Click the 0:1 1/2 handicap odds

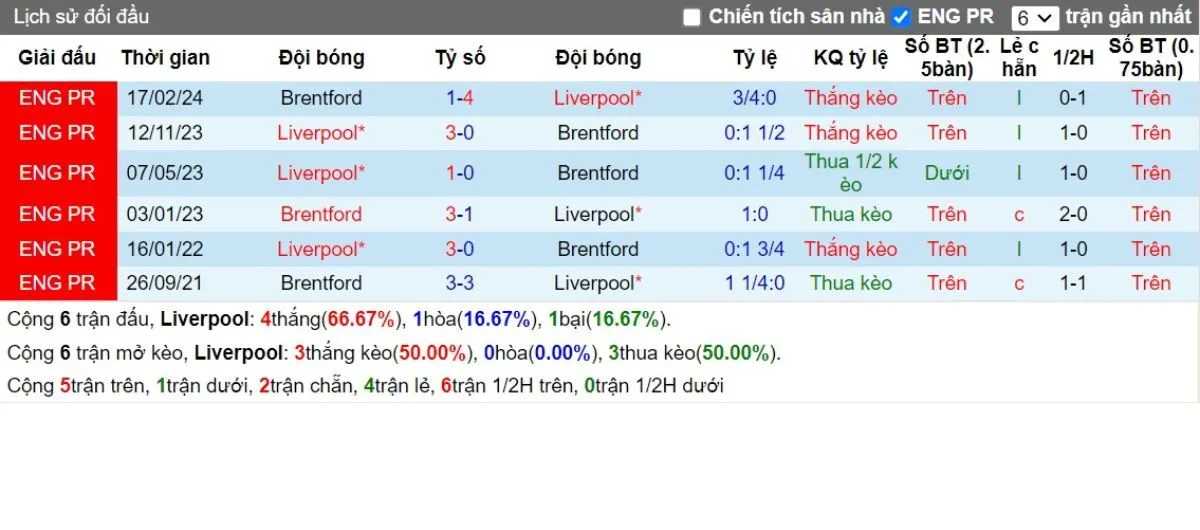(755, 133)
